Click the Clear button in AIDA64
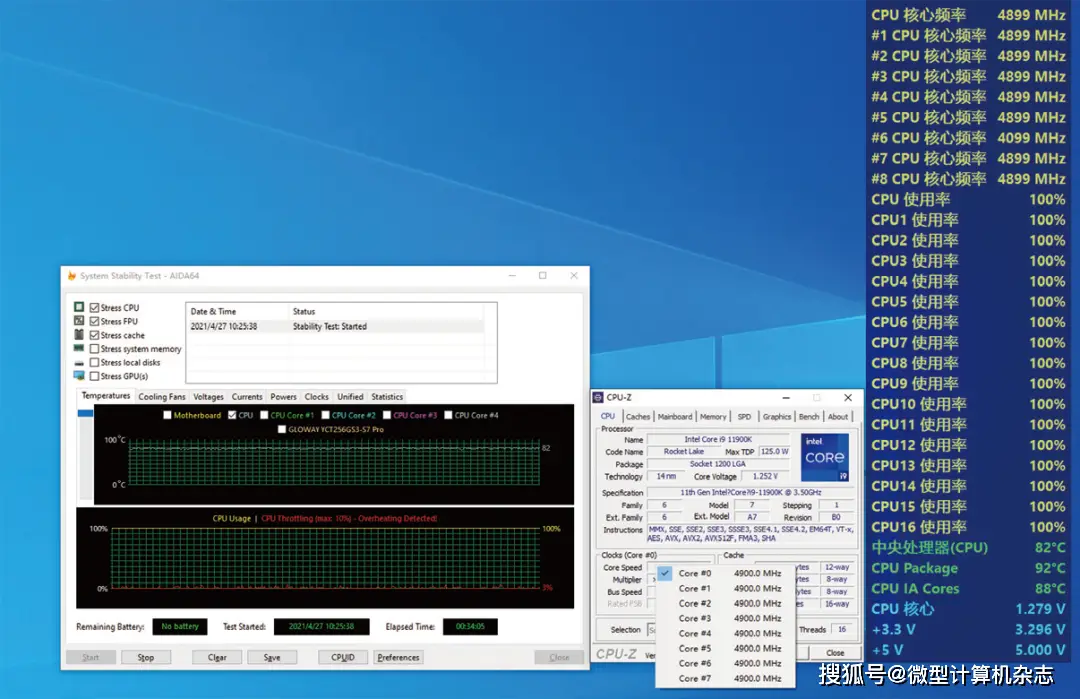1080x699 pixels. coord(217,658)
